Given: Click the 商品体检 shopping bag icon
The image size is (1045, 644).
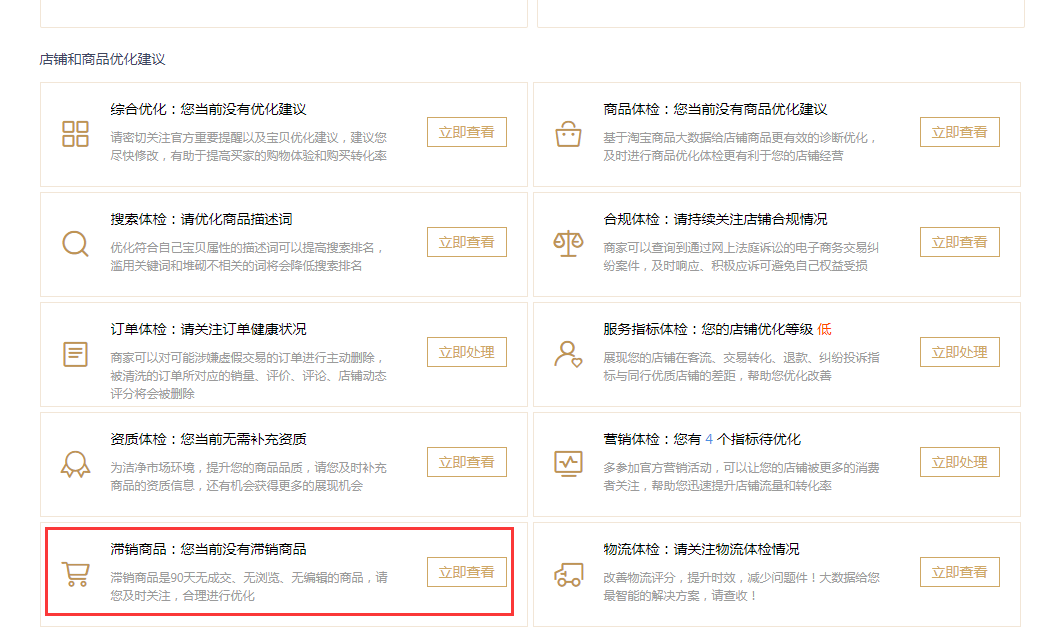Looking at the screenshot, I should pyautogui.click(x=568, y=134).
